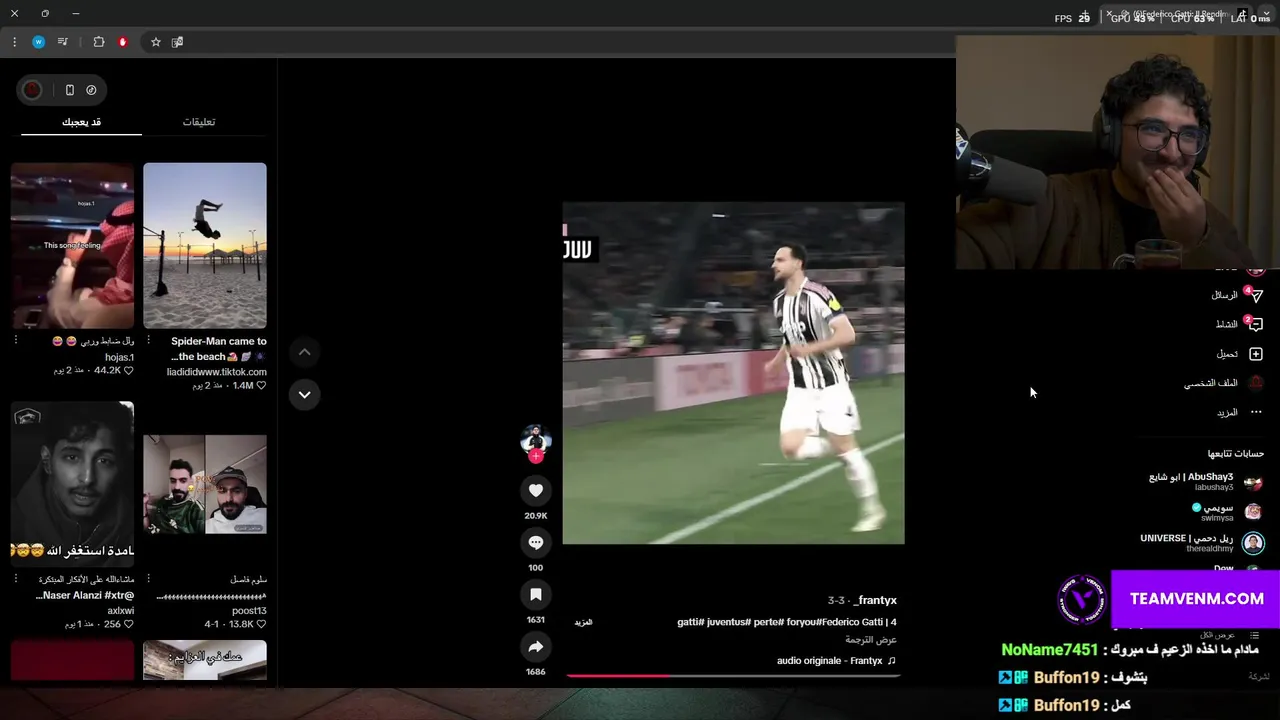This screenshot has height=720, width=1280.
Task: Go to next video with down chevron
Action: (x=305, y=394)
